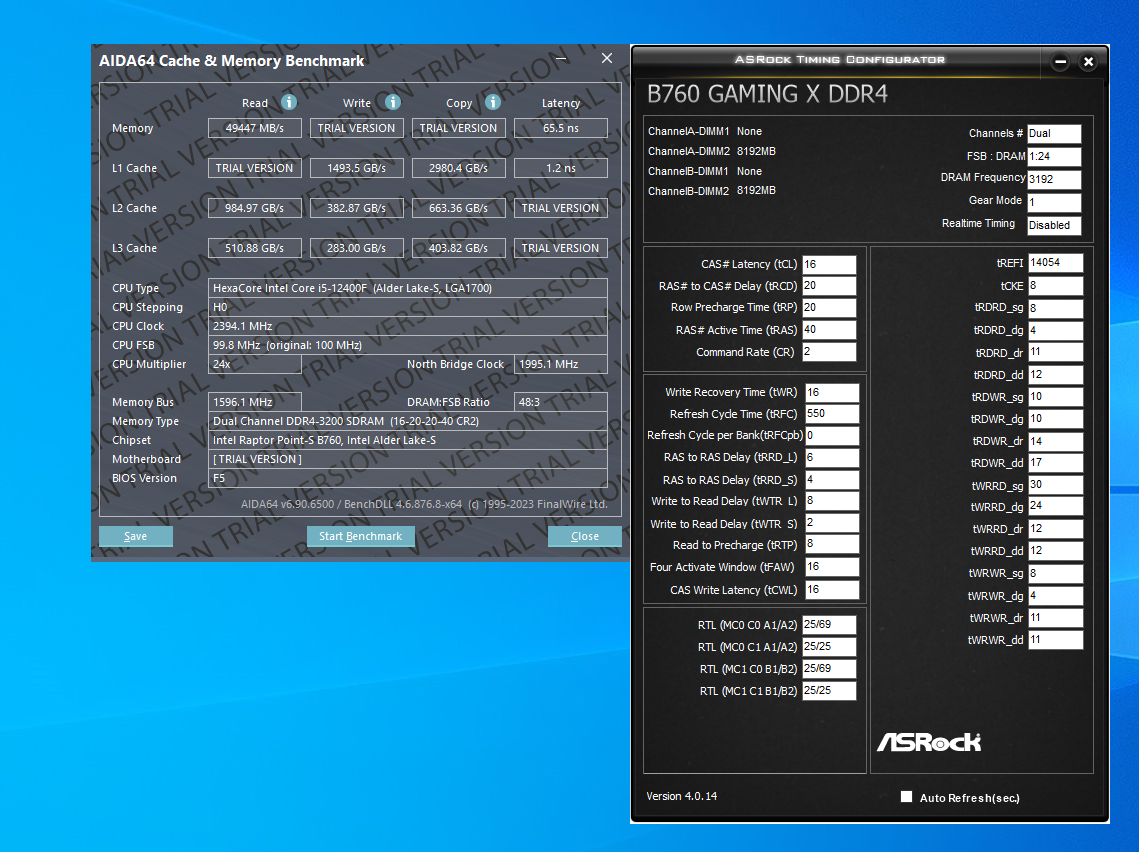Click the CAS Write Latency (tCWL) field
The height and width of the screenshot is (852, 1139).
pos(832,590)
